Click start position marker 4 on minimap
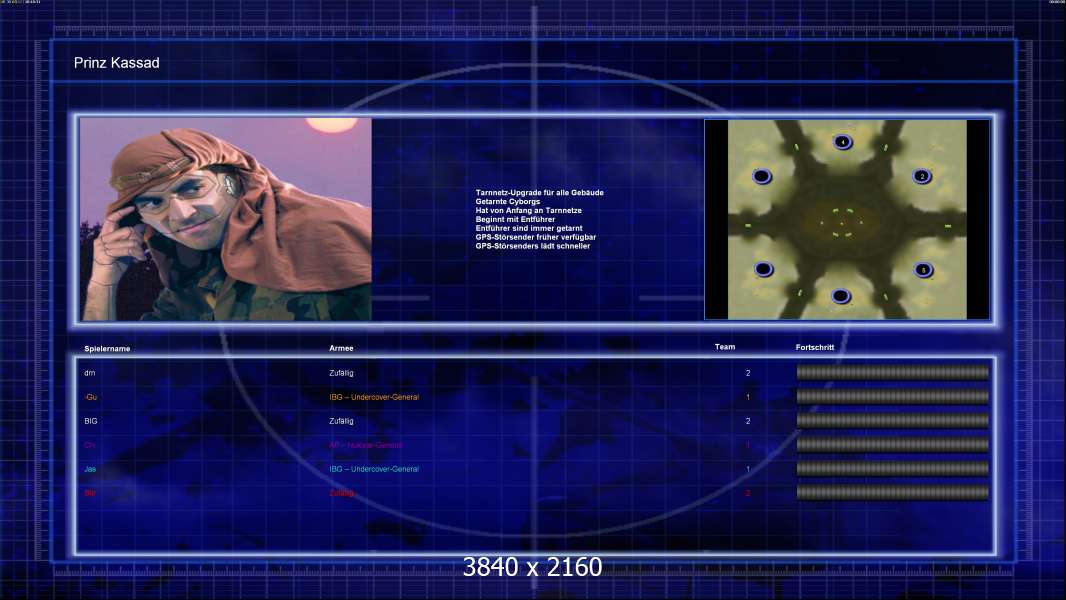The width and height of the screenshot is (1066, 600). [842, 142]
